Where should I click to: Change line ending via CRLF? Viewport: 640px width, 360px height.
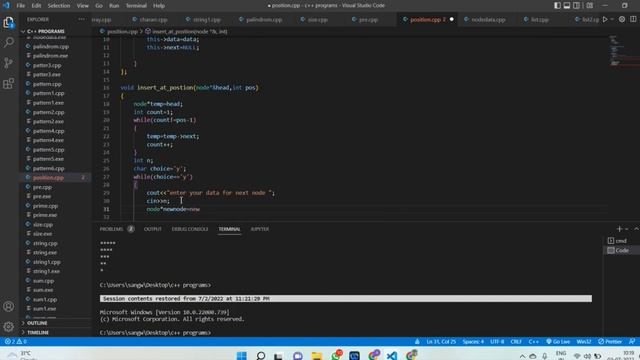(x=516, y=342)
